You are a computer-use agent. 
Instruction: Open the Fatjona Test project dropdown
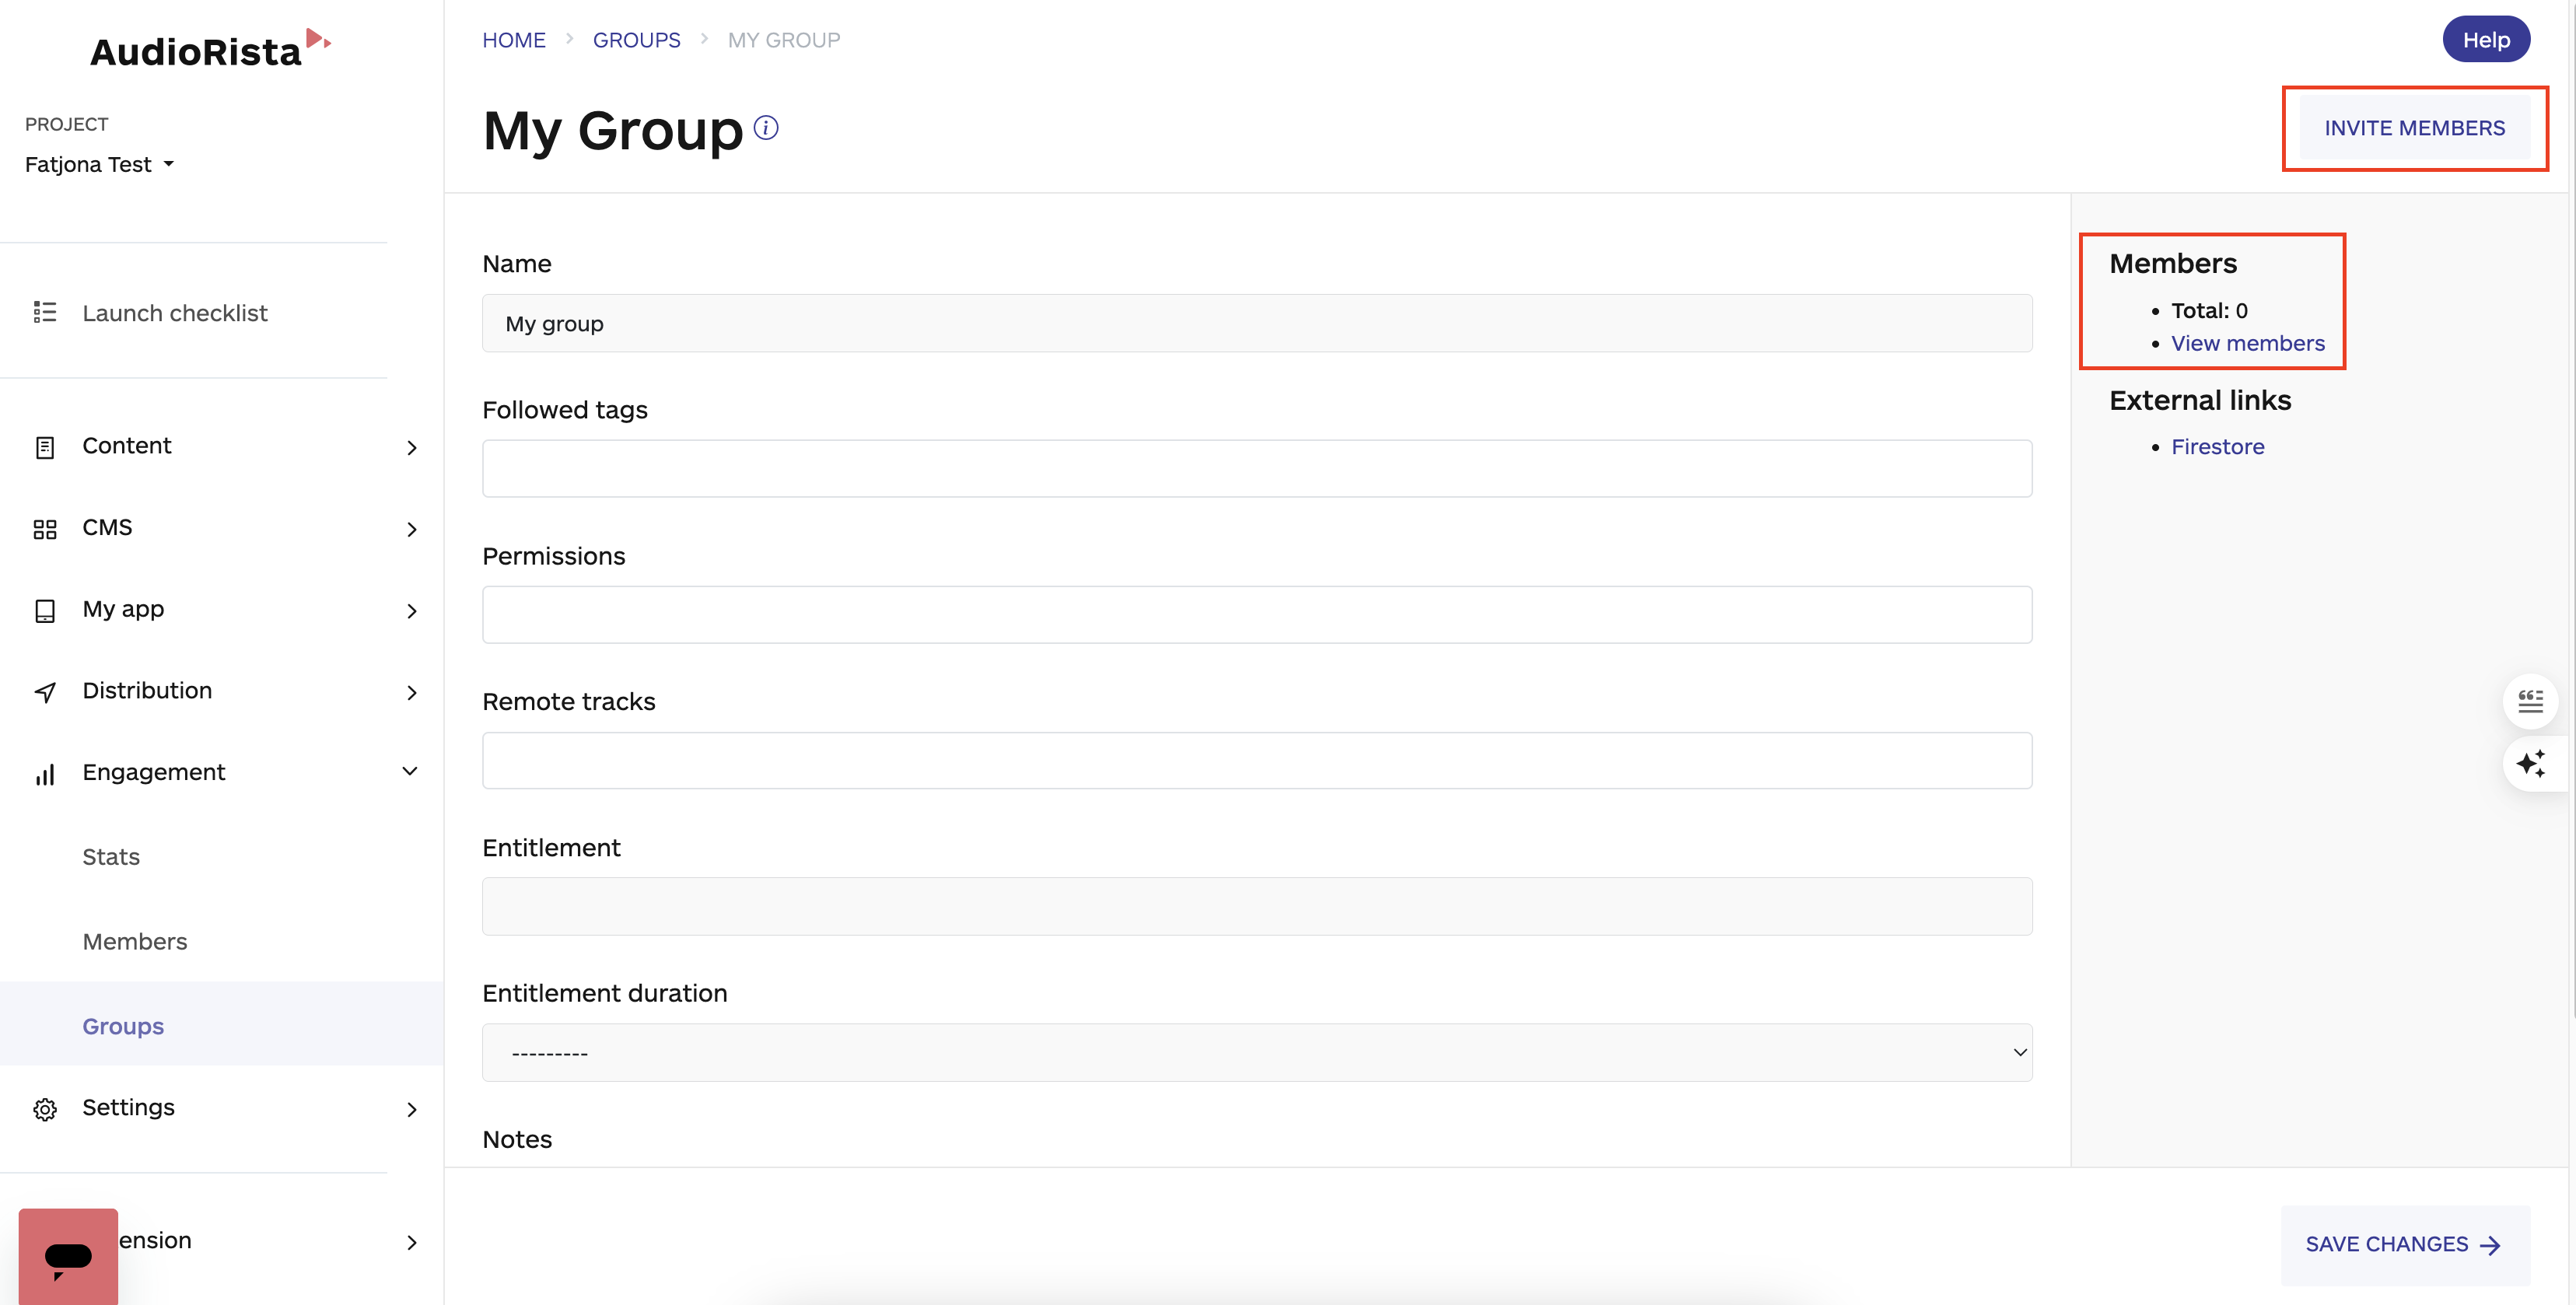(100, 164)
